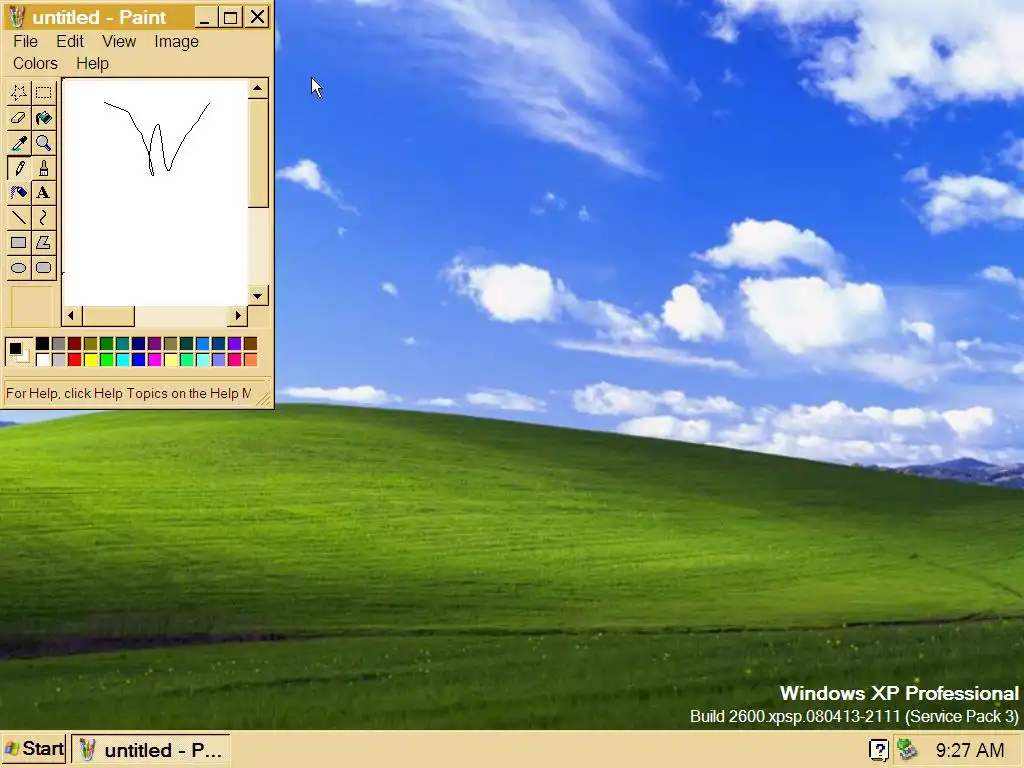Click the horizontal scrollbar left arrow

[x=71, y=316]
